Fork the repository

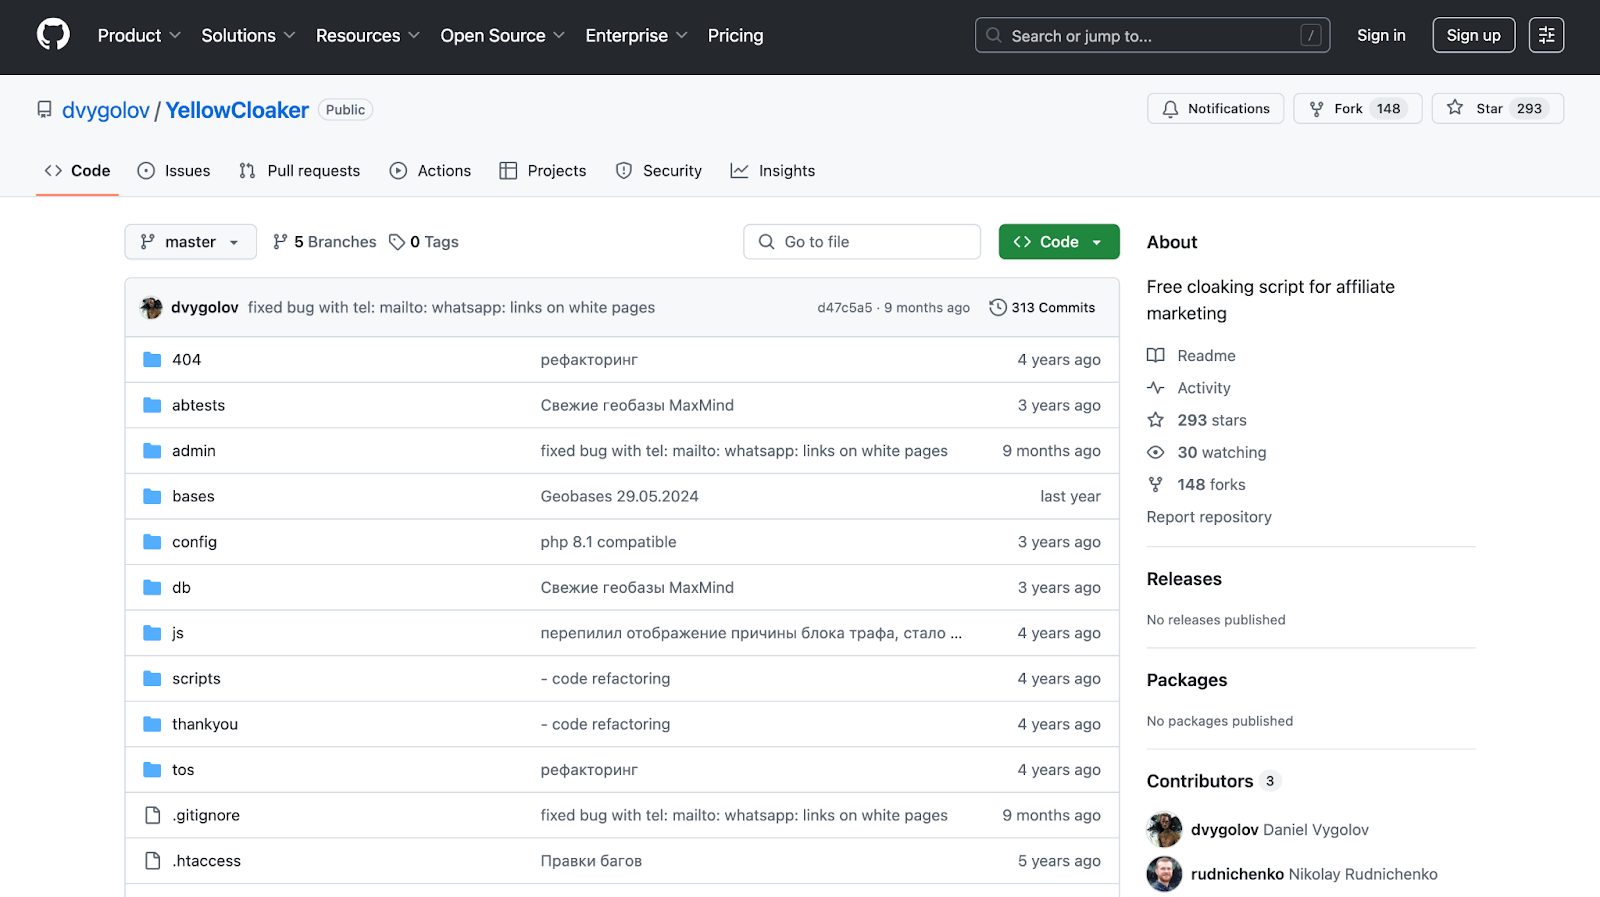coord(1357,108)
